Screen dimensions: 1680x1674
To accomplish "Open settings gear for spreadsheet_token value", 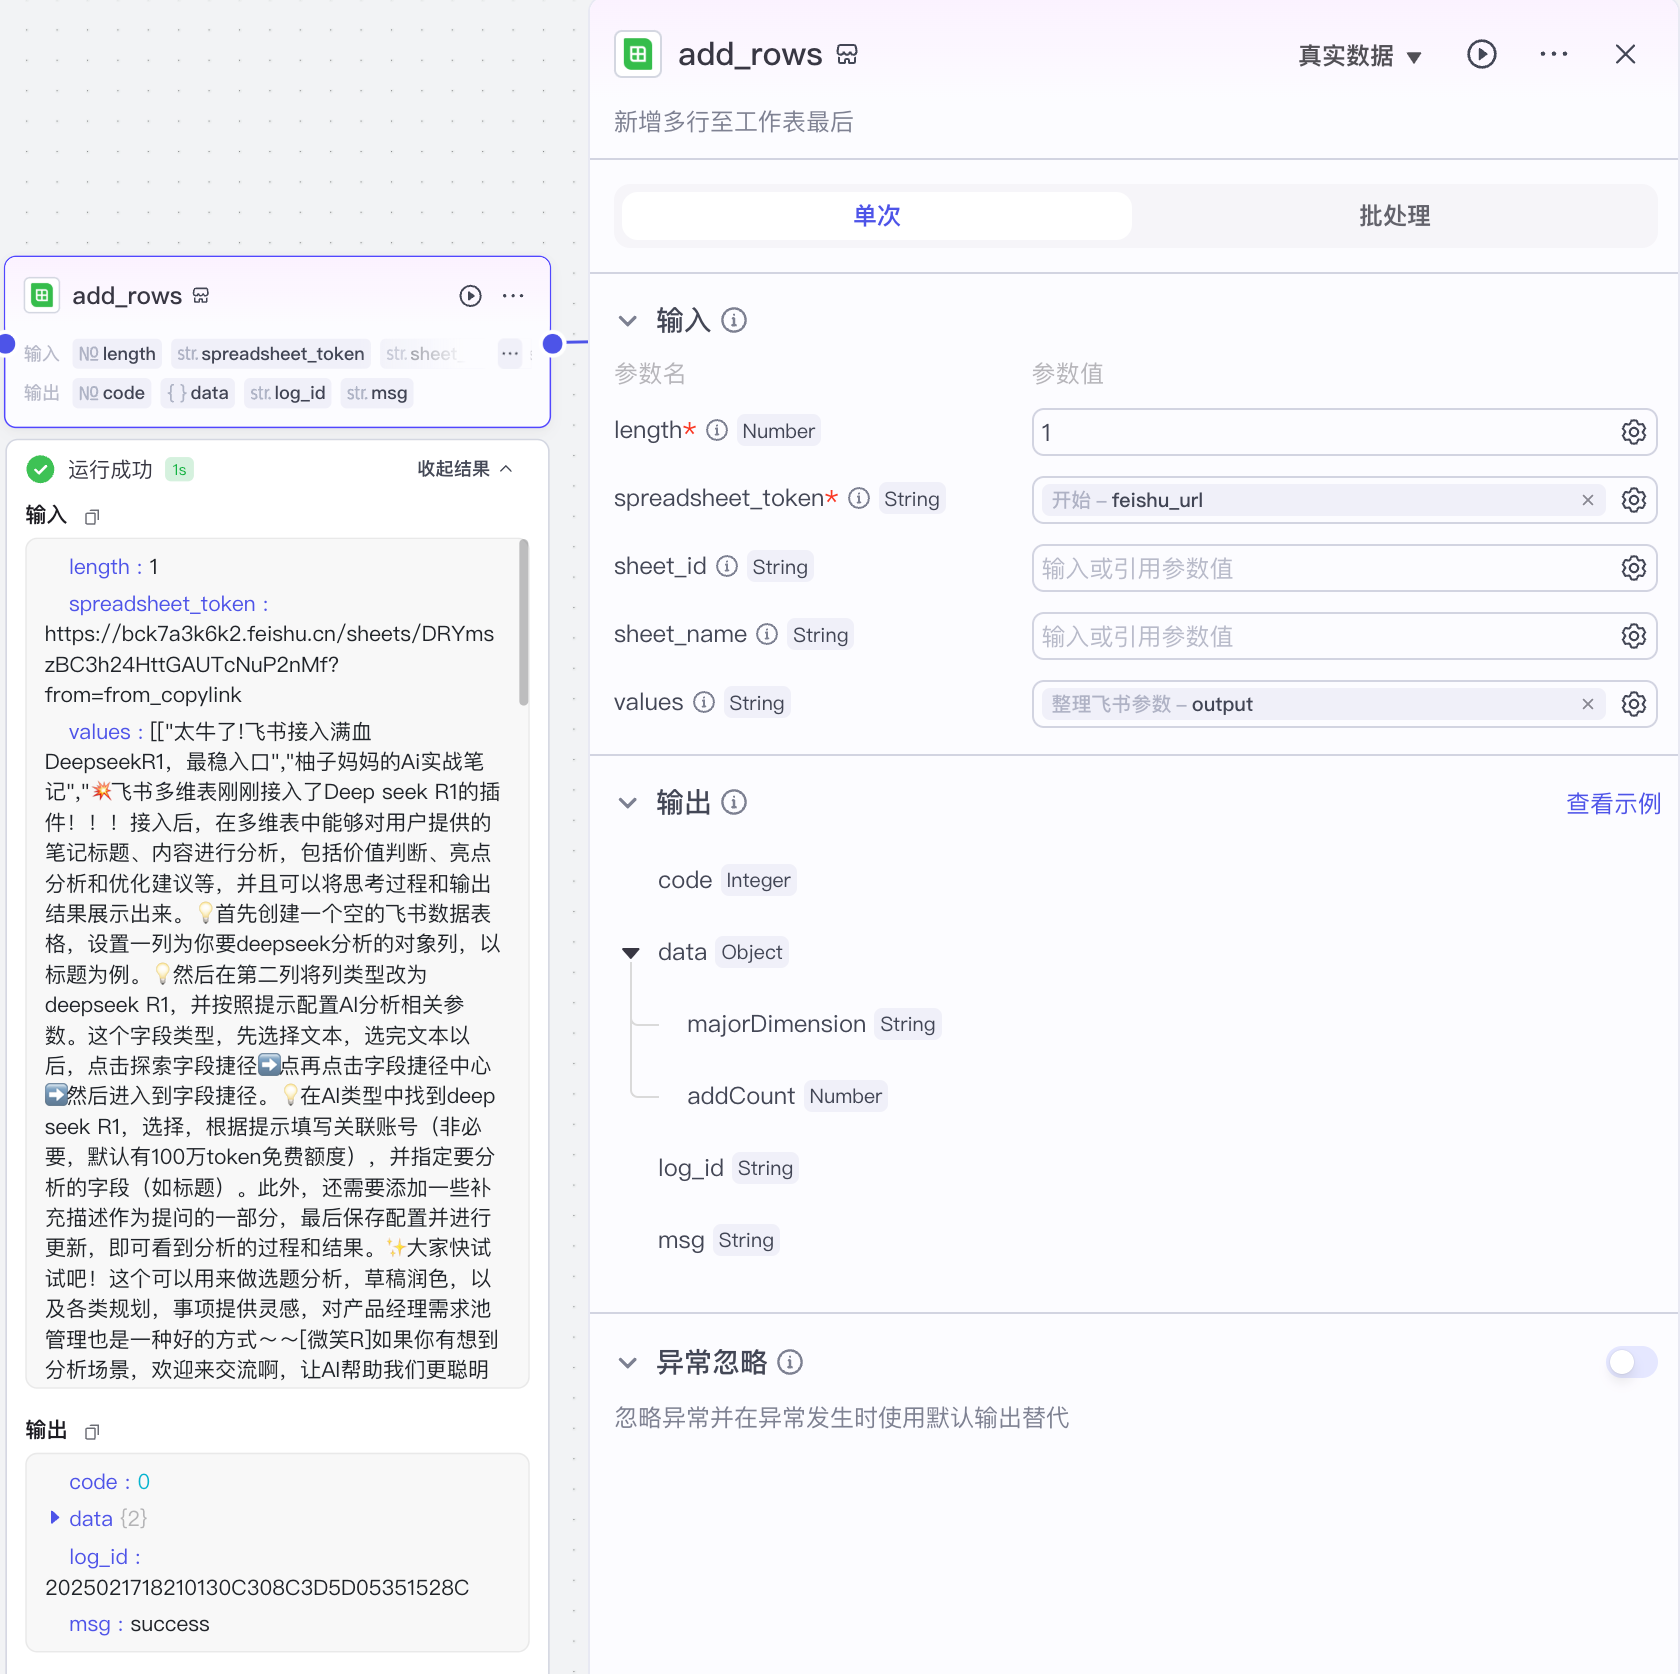I will coord(1633,500).
